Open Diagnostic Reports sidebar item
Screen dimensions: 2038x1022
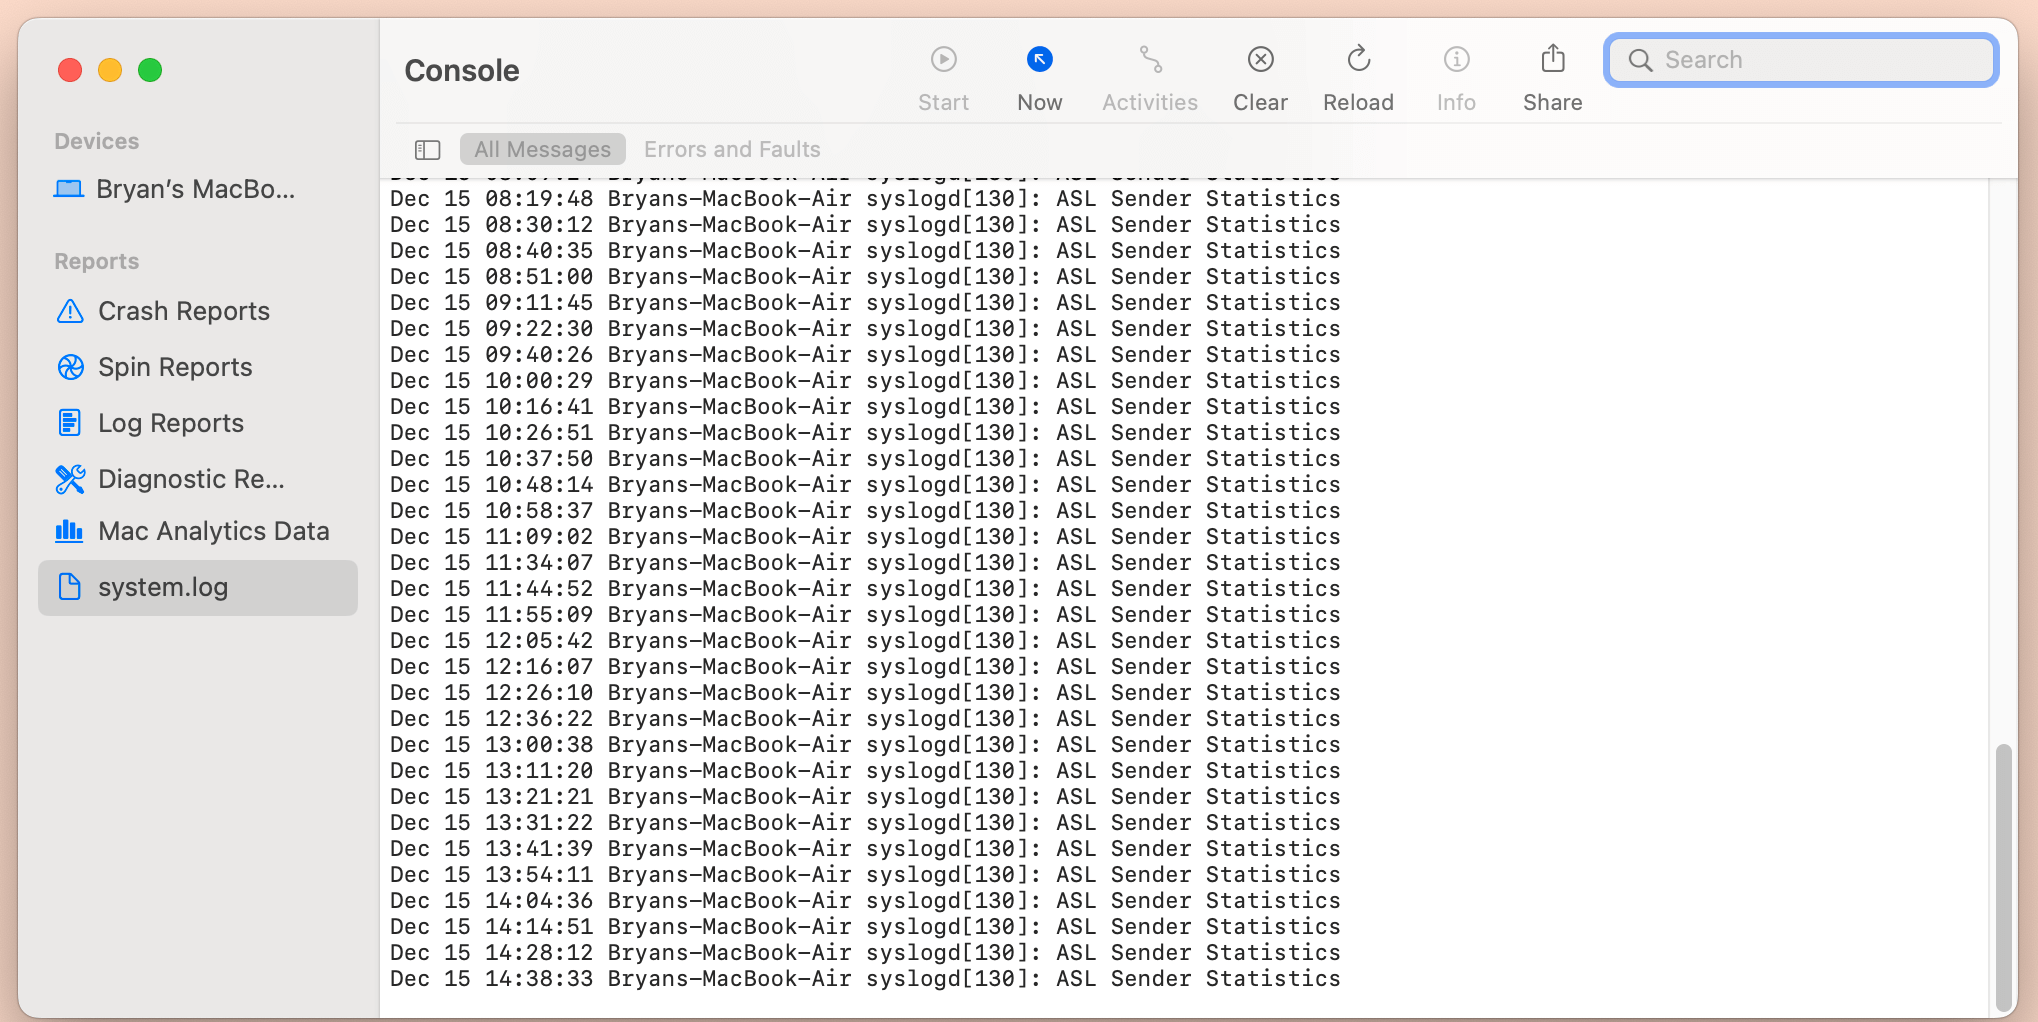pyautogui.click(x=191, y=479)
